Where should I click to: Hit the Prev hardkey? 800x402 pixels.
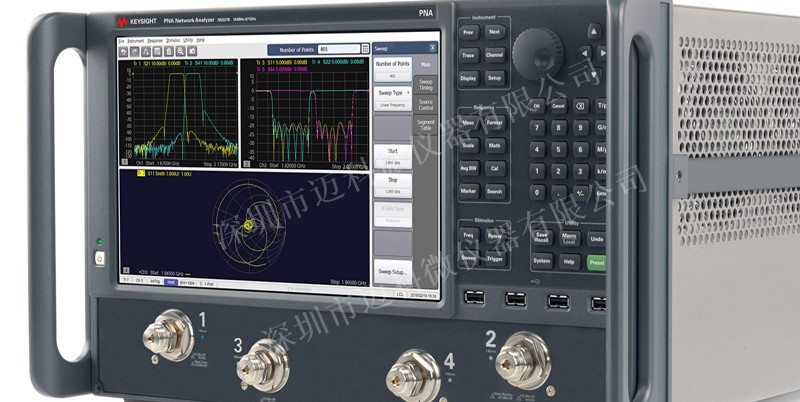click(x=468, y=32)
